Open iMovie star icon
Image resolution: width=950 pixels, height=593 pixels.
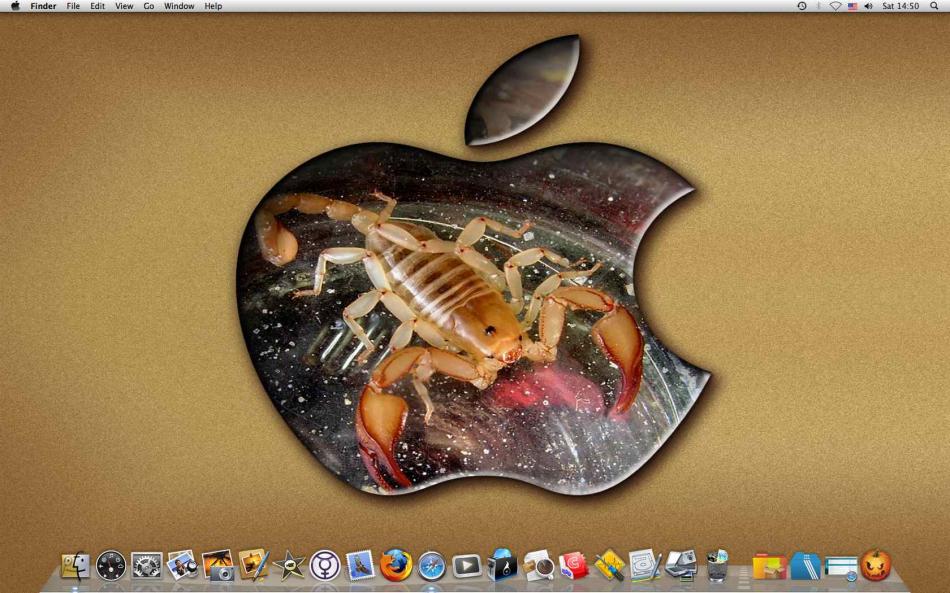click(x=289, y=566)
